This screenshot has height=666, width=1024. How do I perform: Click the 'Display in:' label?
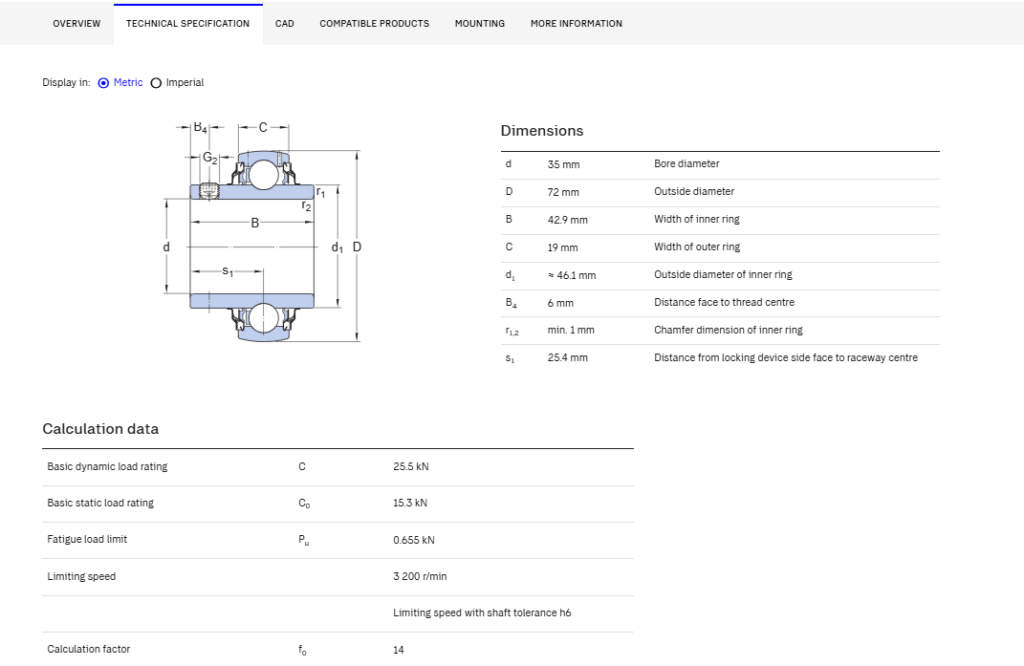point(66,83)
